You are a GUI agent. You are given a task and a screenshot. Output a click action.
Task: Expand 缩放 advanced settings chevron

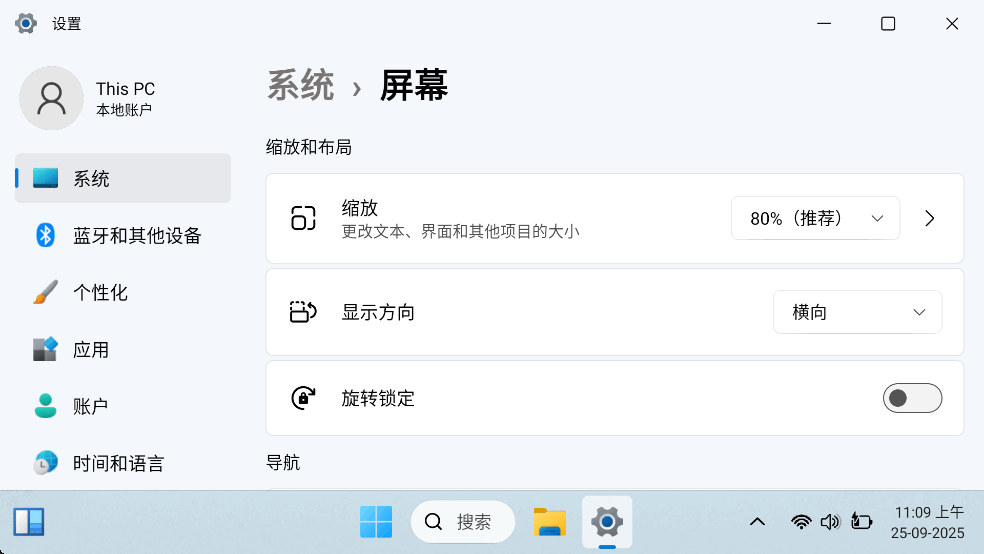click(x=929, y=218)
